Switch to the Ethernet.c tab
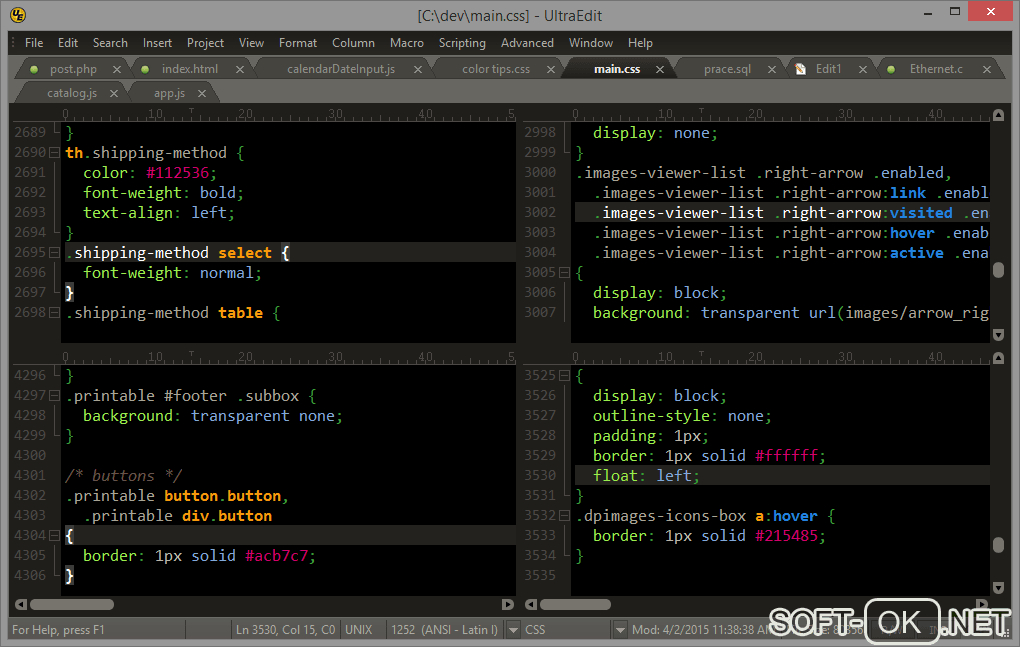The height and width of the screenshot is (647, 1020). (936, 69)
